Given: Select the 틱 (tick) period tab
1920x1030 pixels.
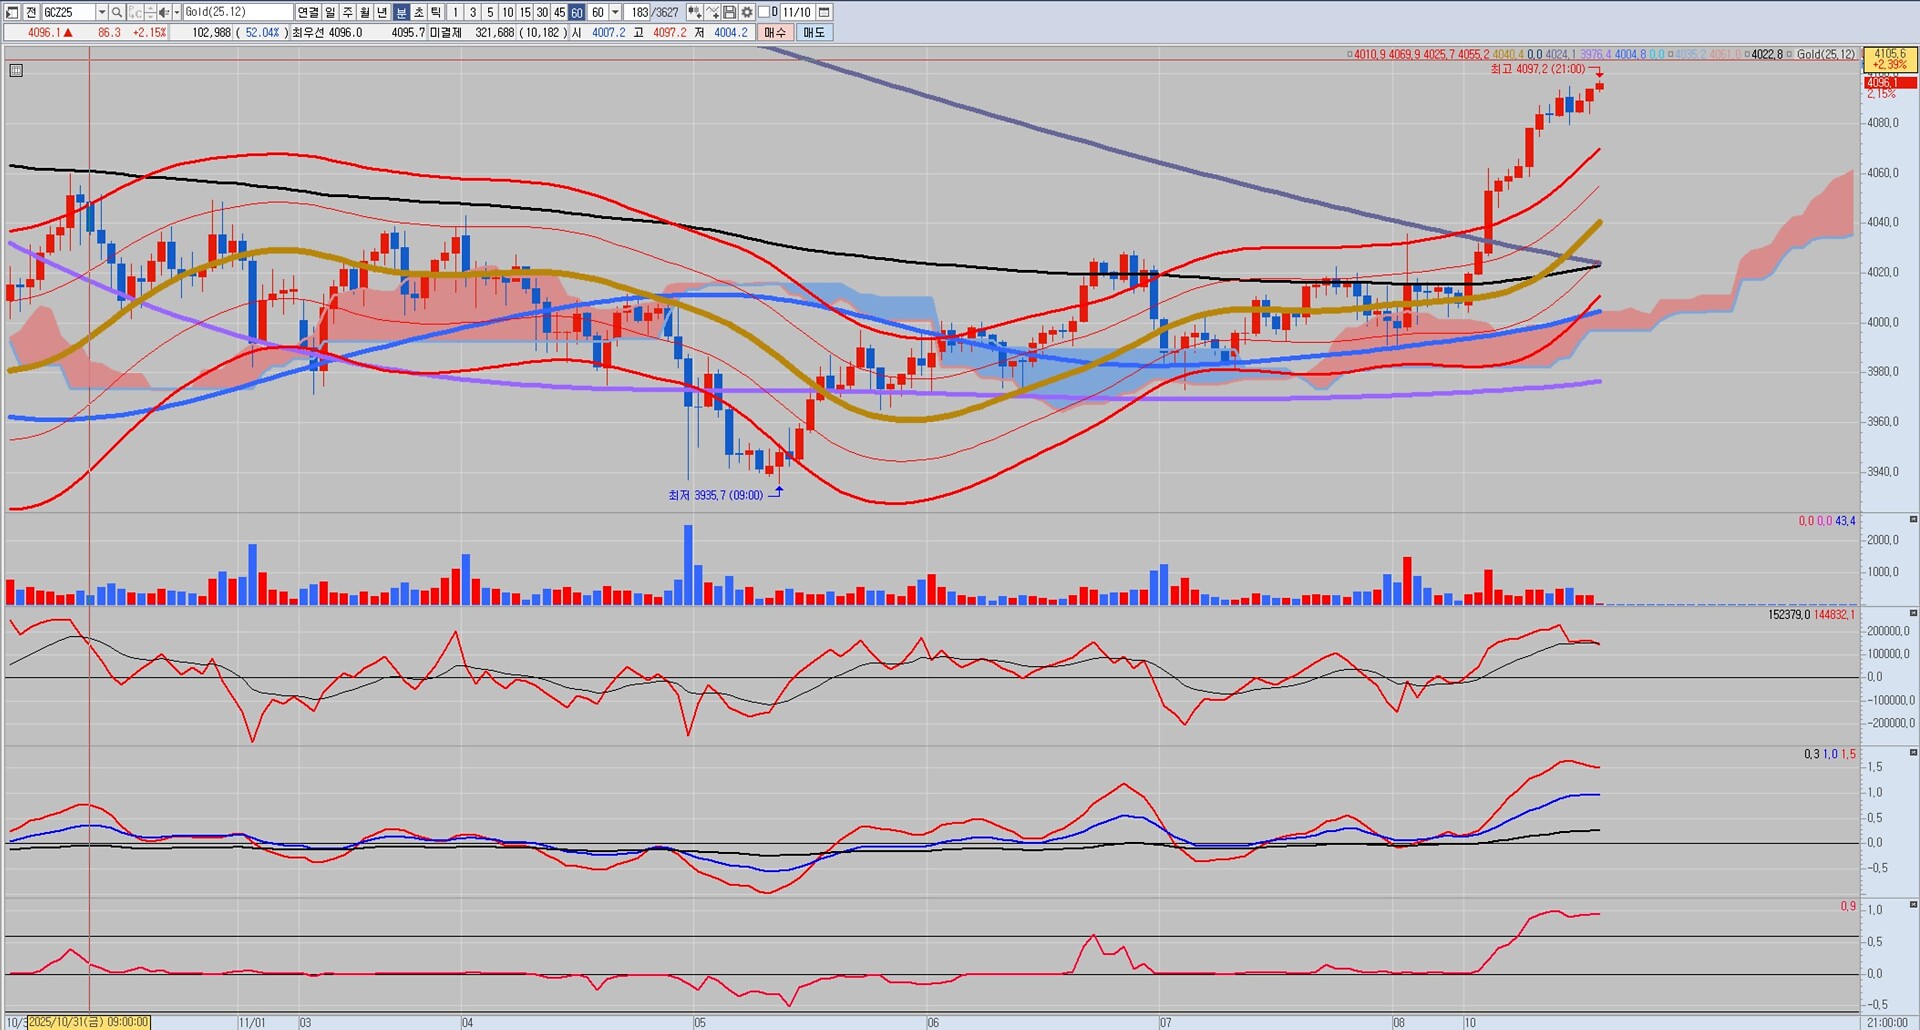Looking at the screenshot, I should [436, 12].
